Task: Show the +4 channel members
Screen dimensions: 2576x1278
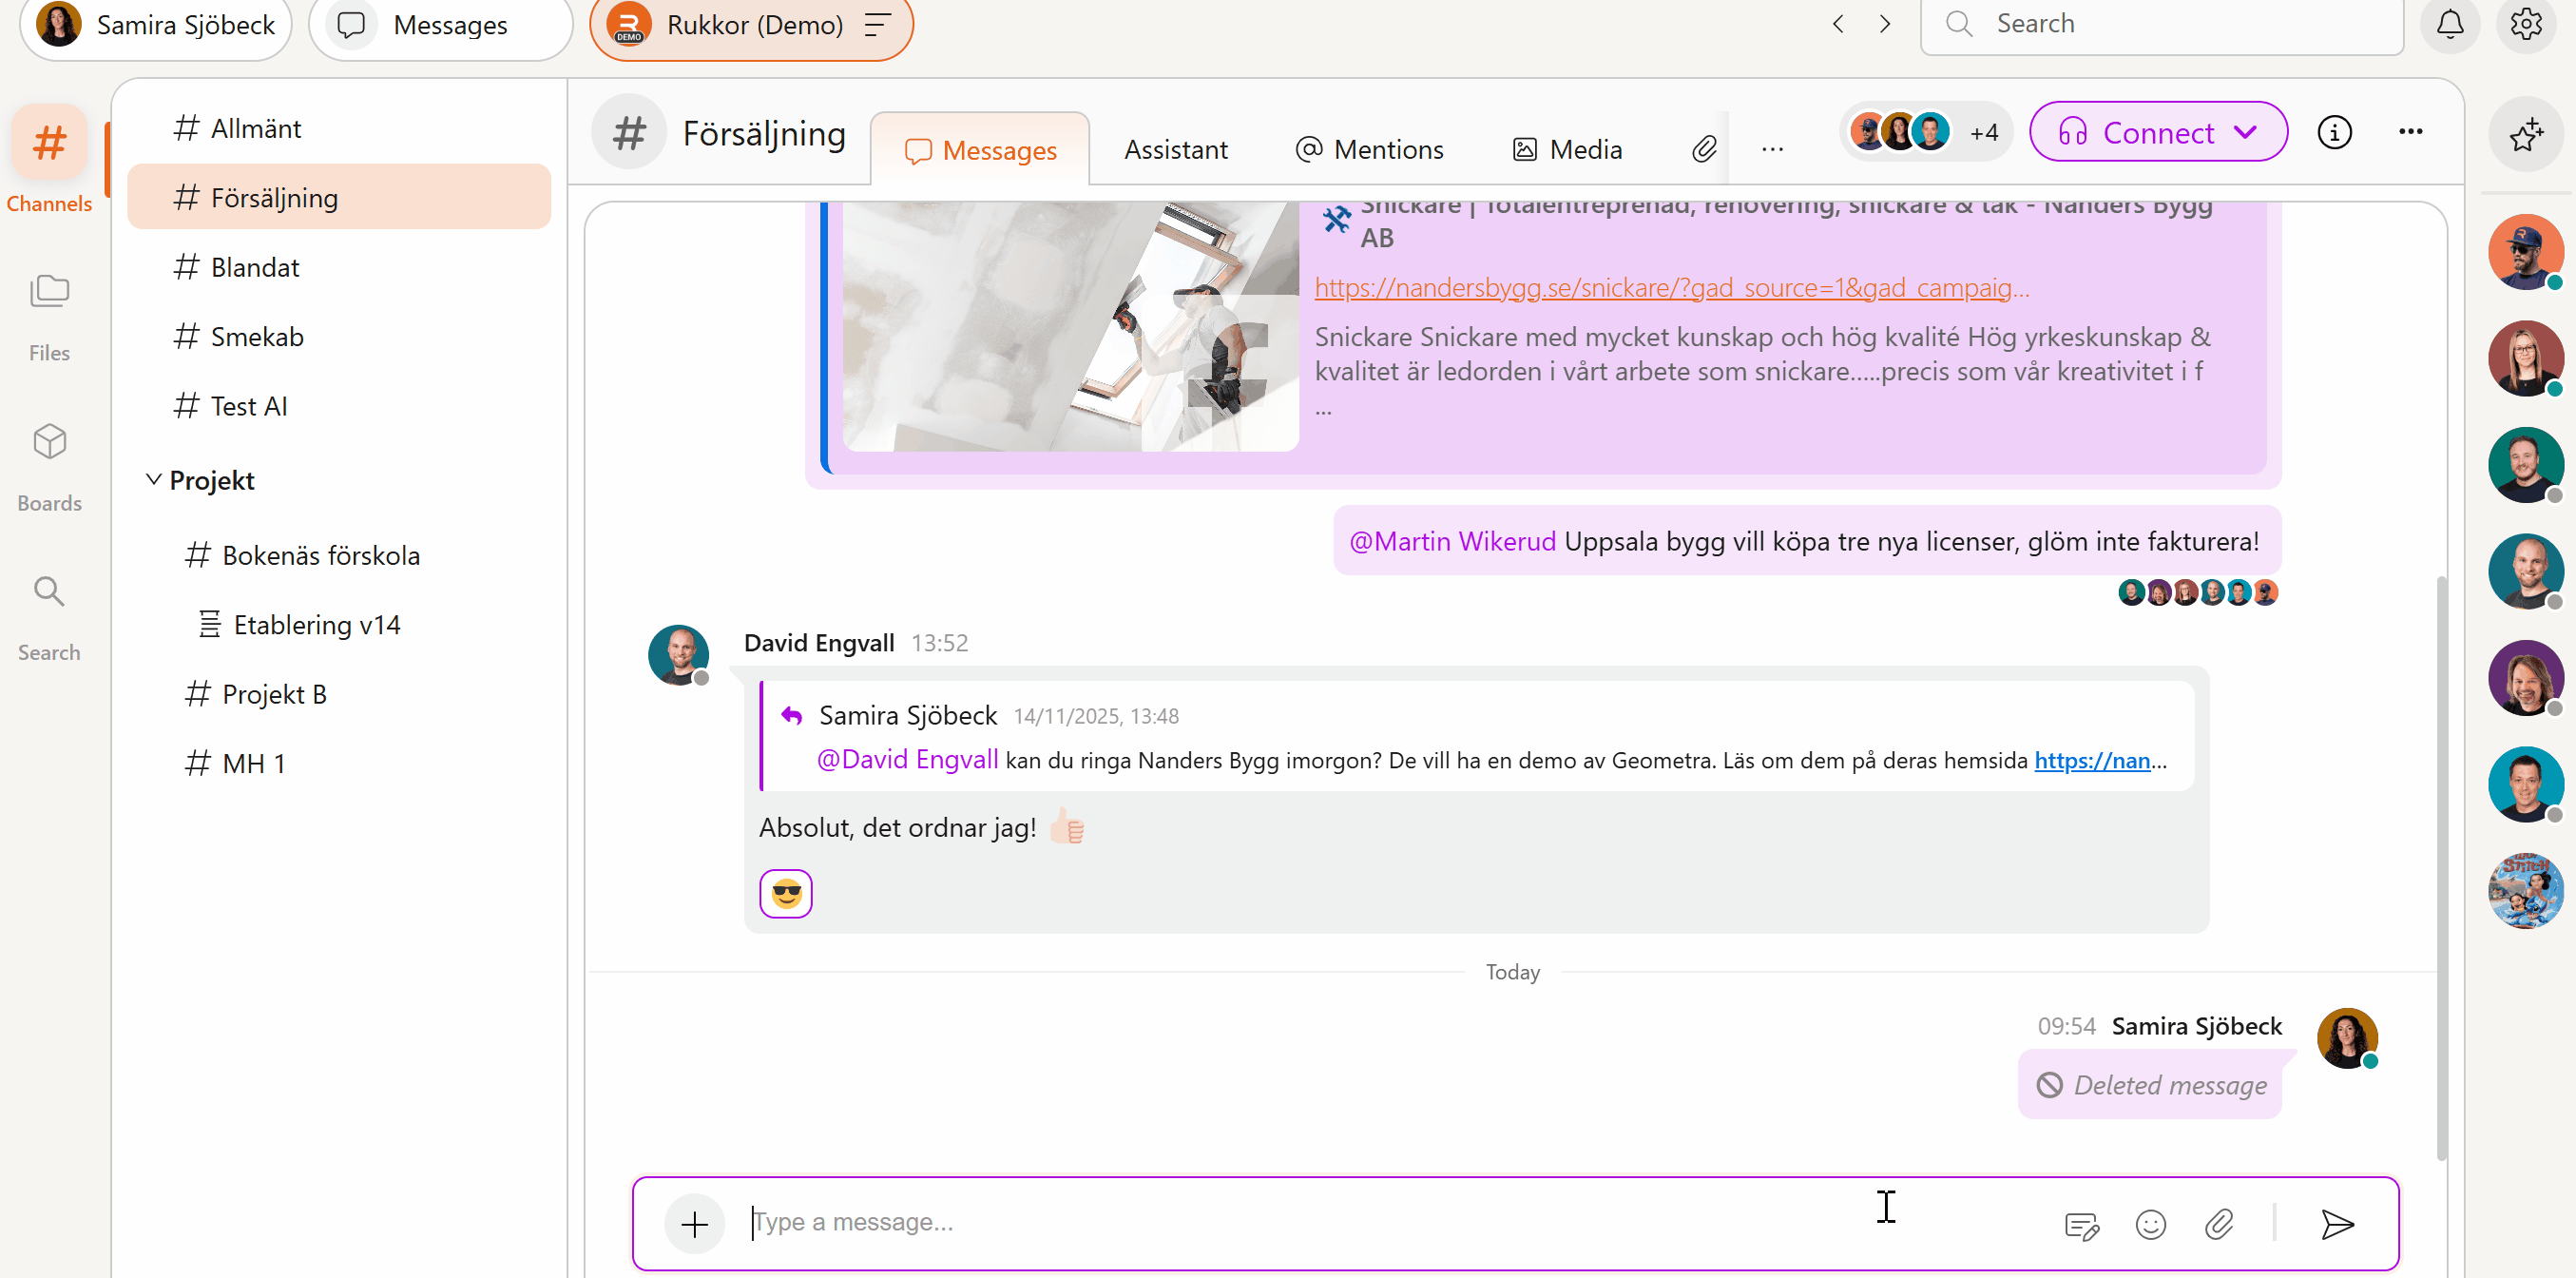Action: 1983,132
